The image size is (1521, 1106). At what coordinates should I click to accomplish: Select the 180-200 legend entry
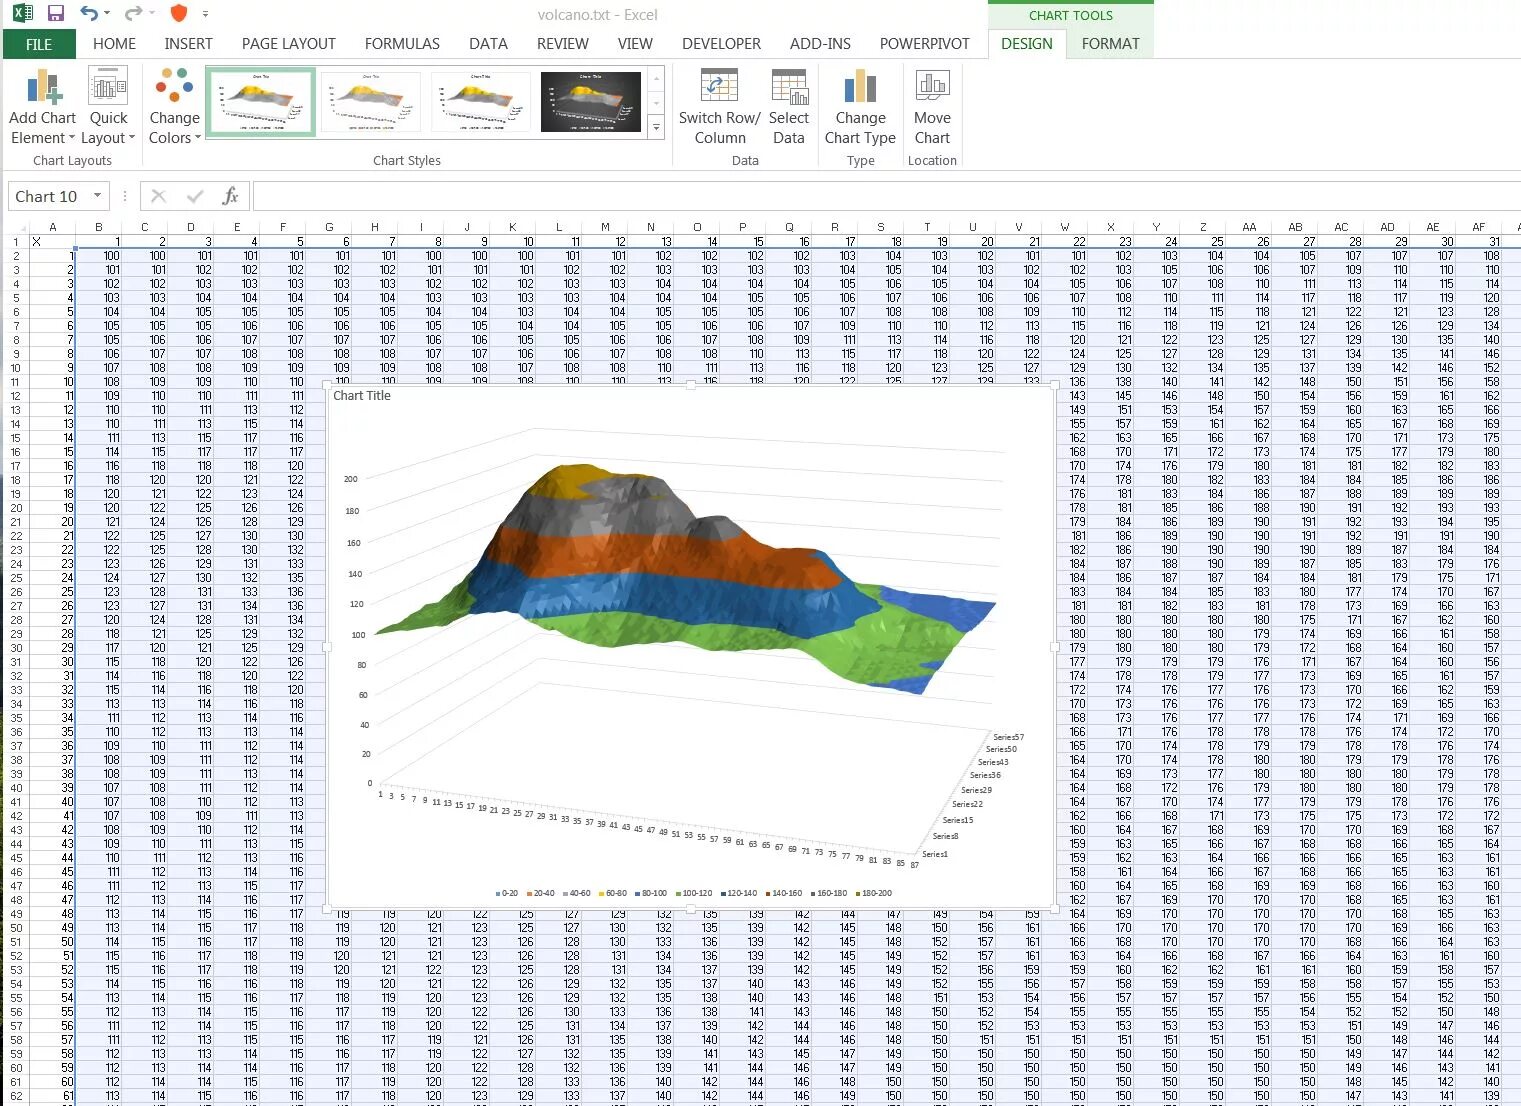click(x=873, y=893)
